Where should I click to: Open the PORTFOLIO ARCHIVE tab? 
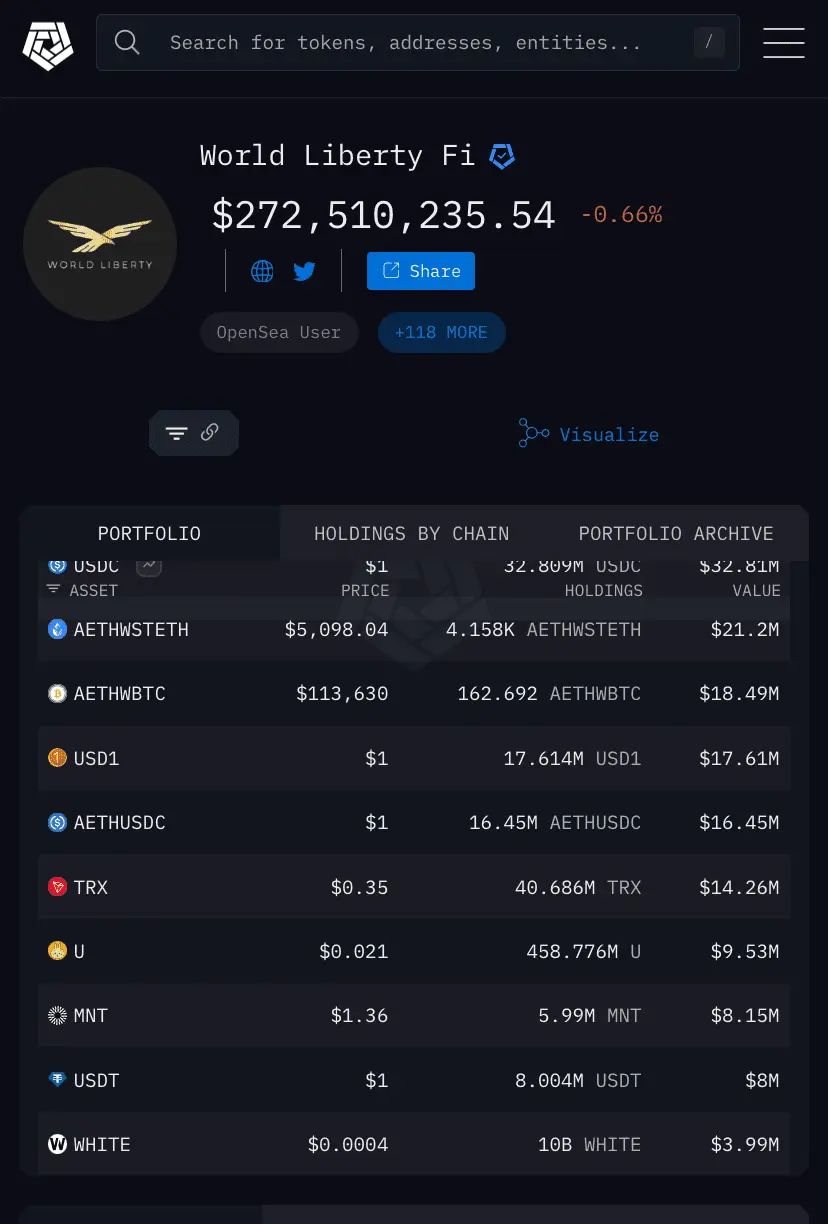(x=676, y=533)
